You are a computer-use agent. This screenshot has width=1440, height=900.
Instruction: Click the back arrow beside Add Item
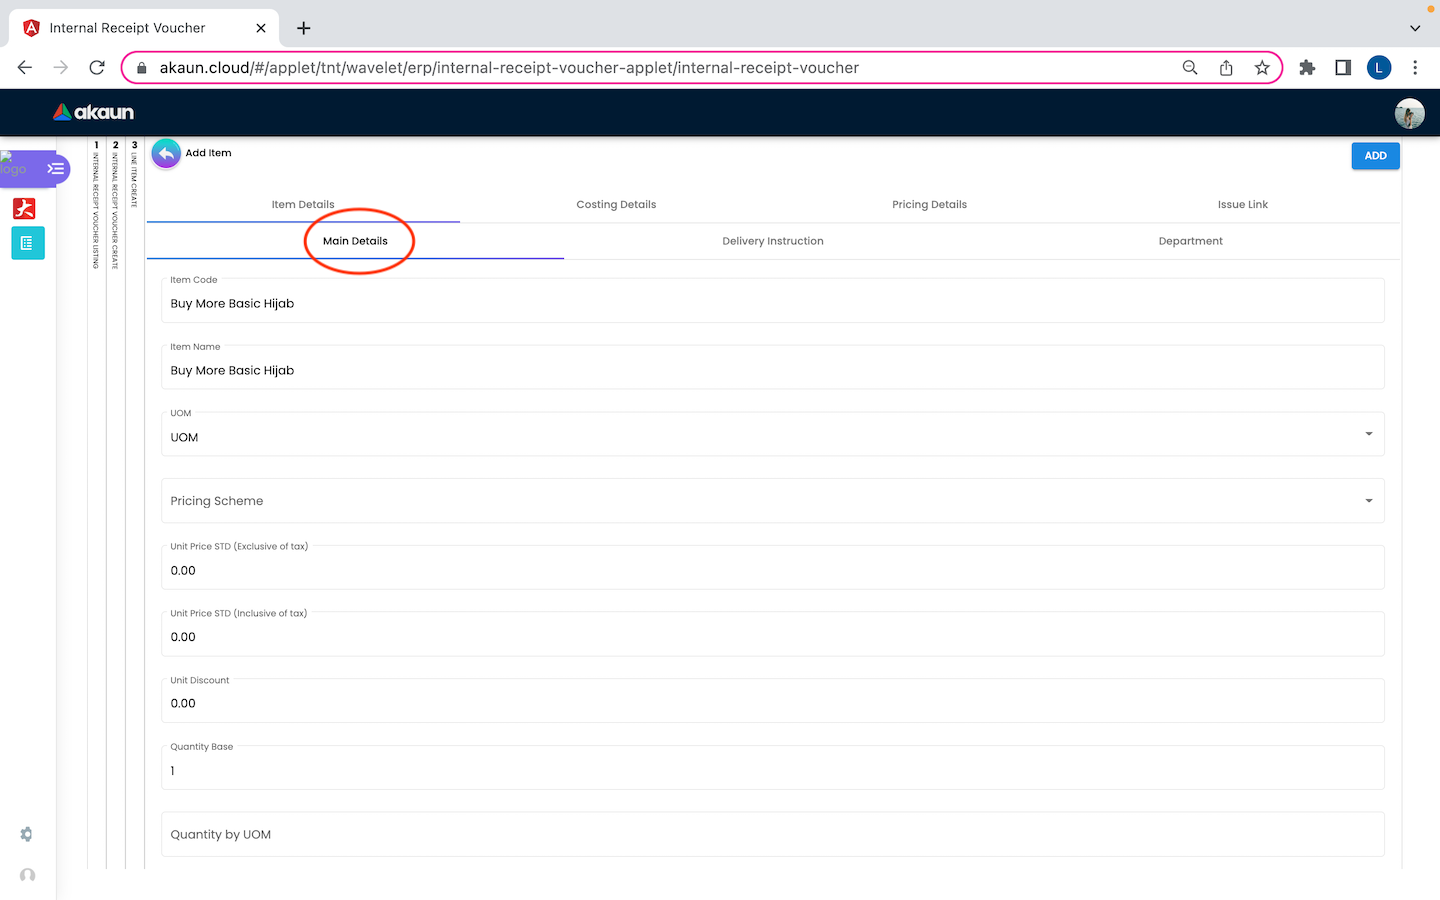[166, 154]
